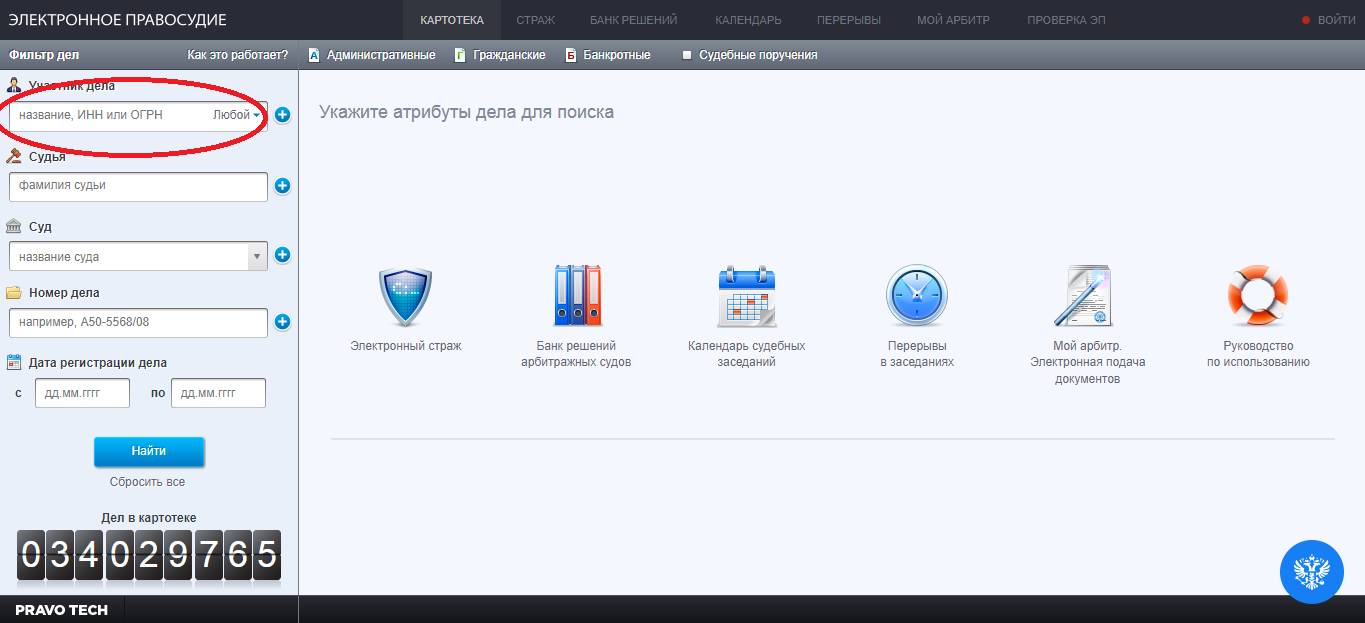This screenshot has width=1365, height=623.
Task: Switch to the ПЕРЕРЫВЫ tab
Action: (849, 20)
